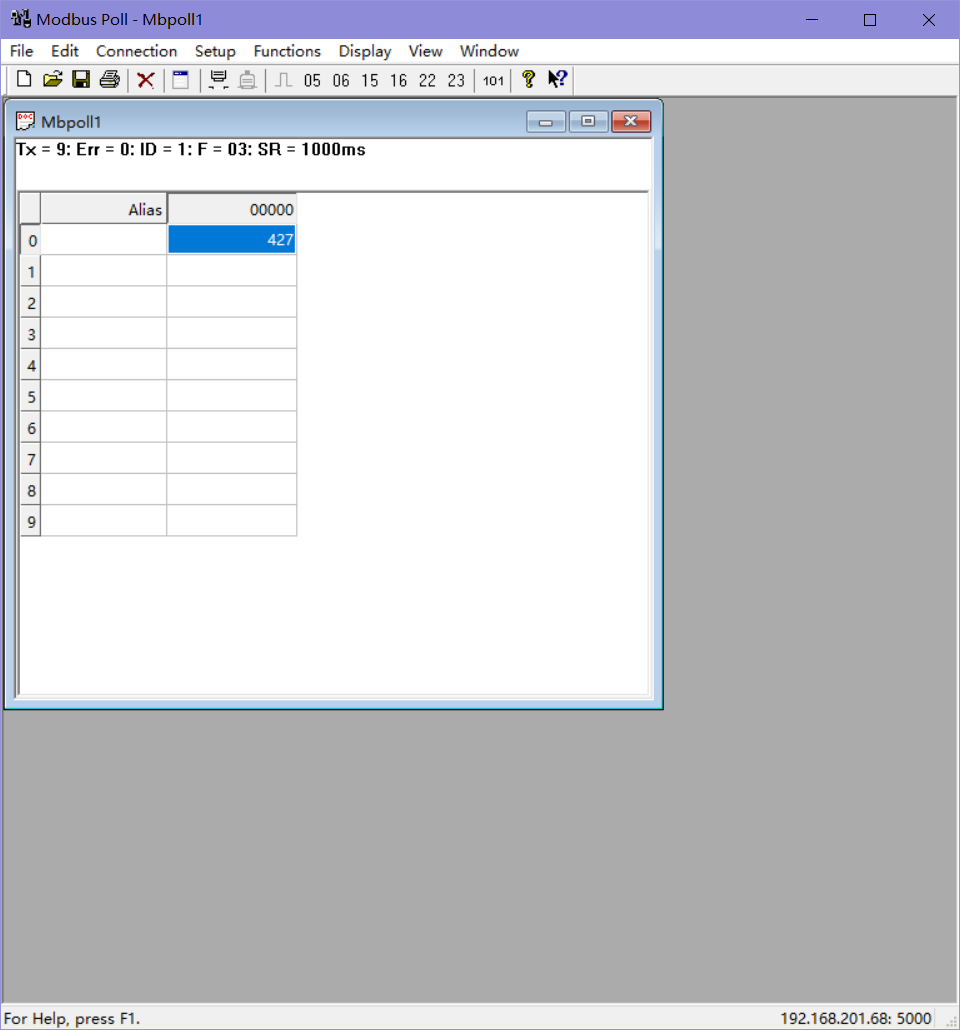The image size is (960, 1030).
Task: Click the Alias column header
Action: [x=103, y=210]
